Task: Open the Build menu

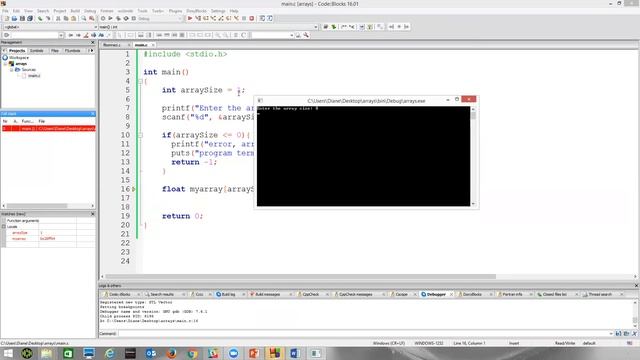Action: click(x=75, y=11)
